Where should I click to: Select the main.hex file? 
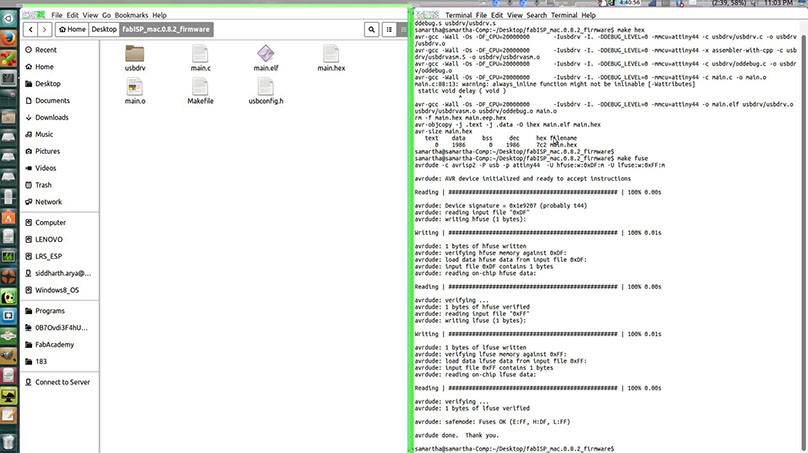coord(331,58)
